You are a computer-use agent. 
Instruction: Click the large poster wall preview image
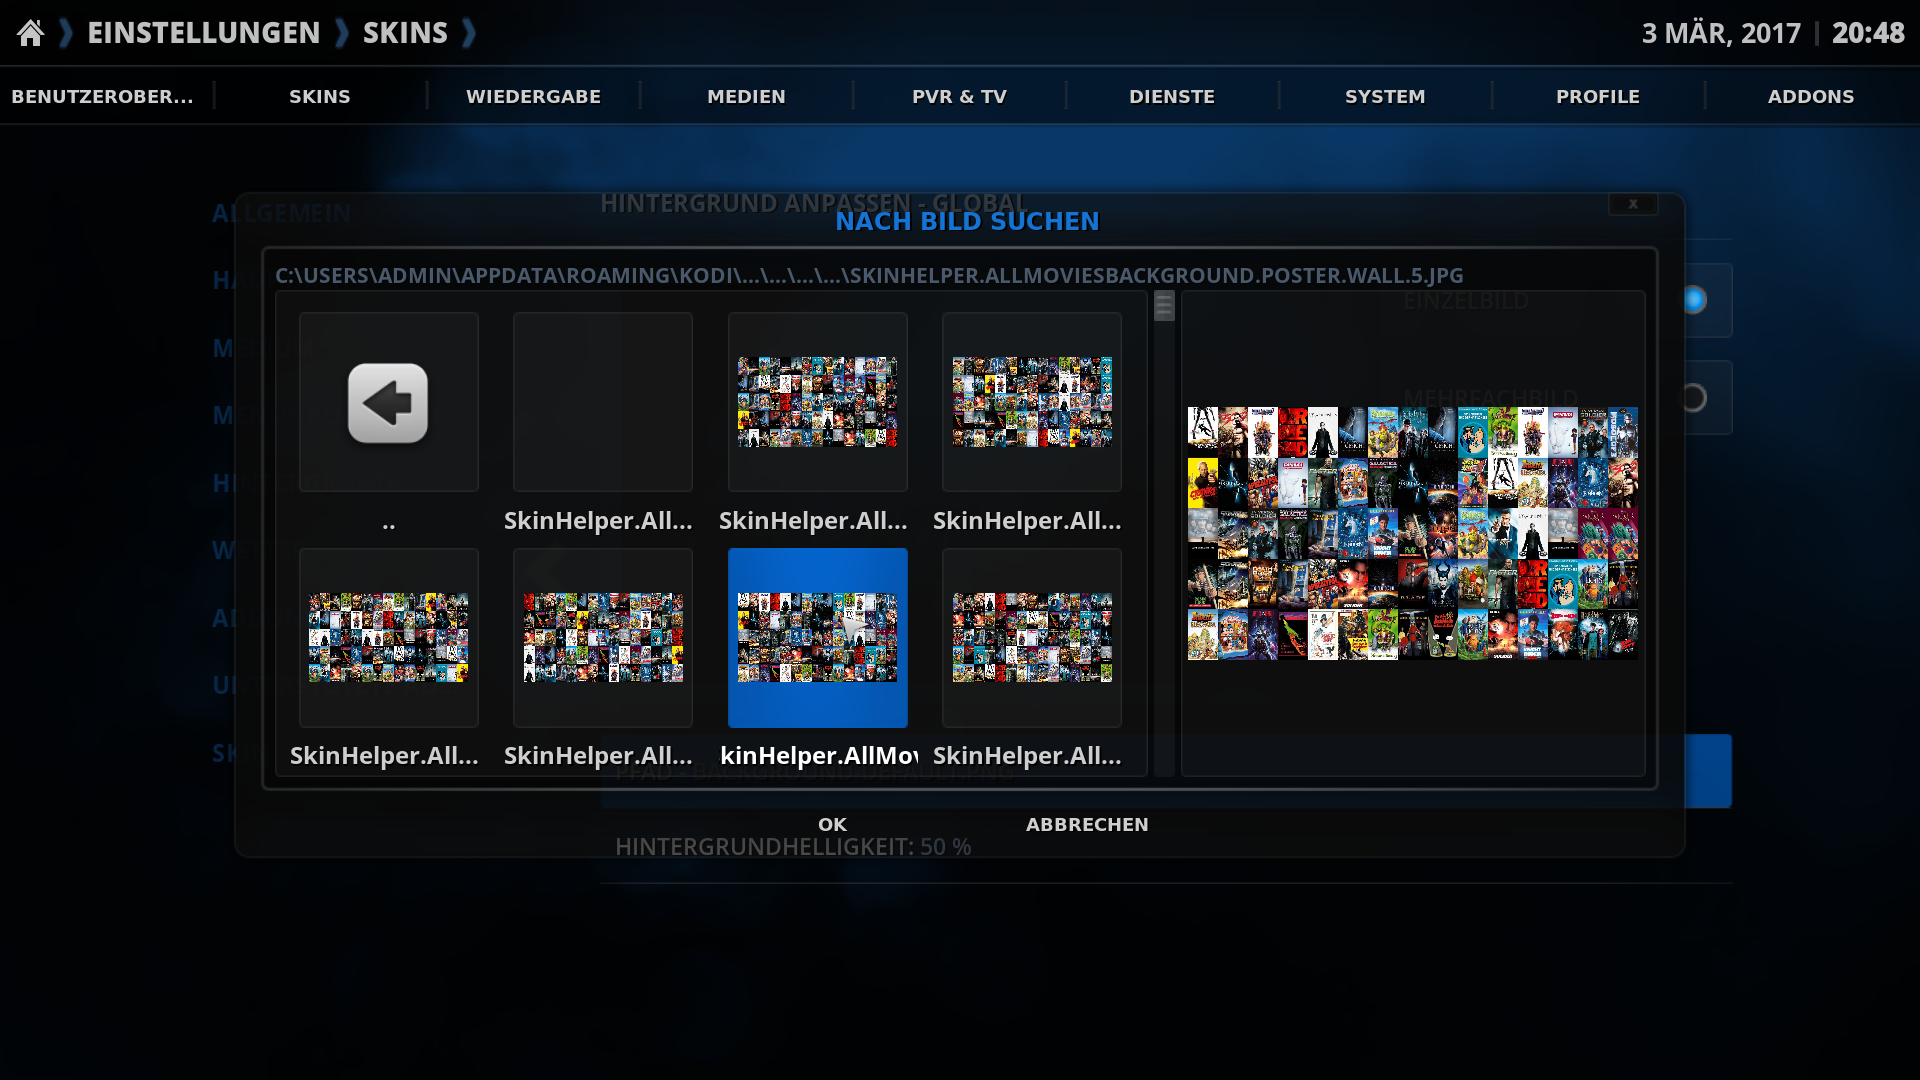1412,533
